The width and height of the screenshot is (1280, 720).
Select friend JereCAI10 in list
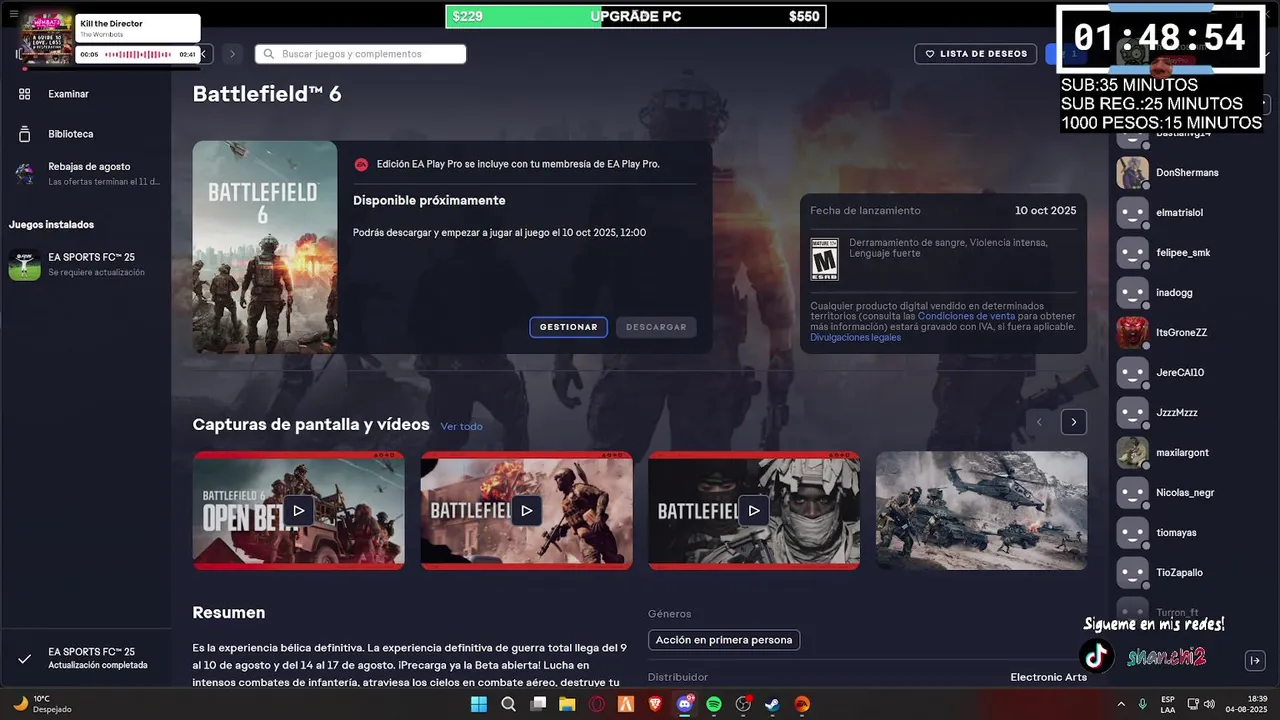(1180, 372)
